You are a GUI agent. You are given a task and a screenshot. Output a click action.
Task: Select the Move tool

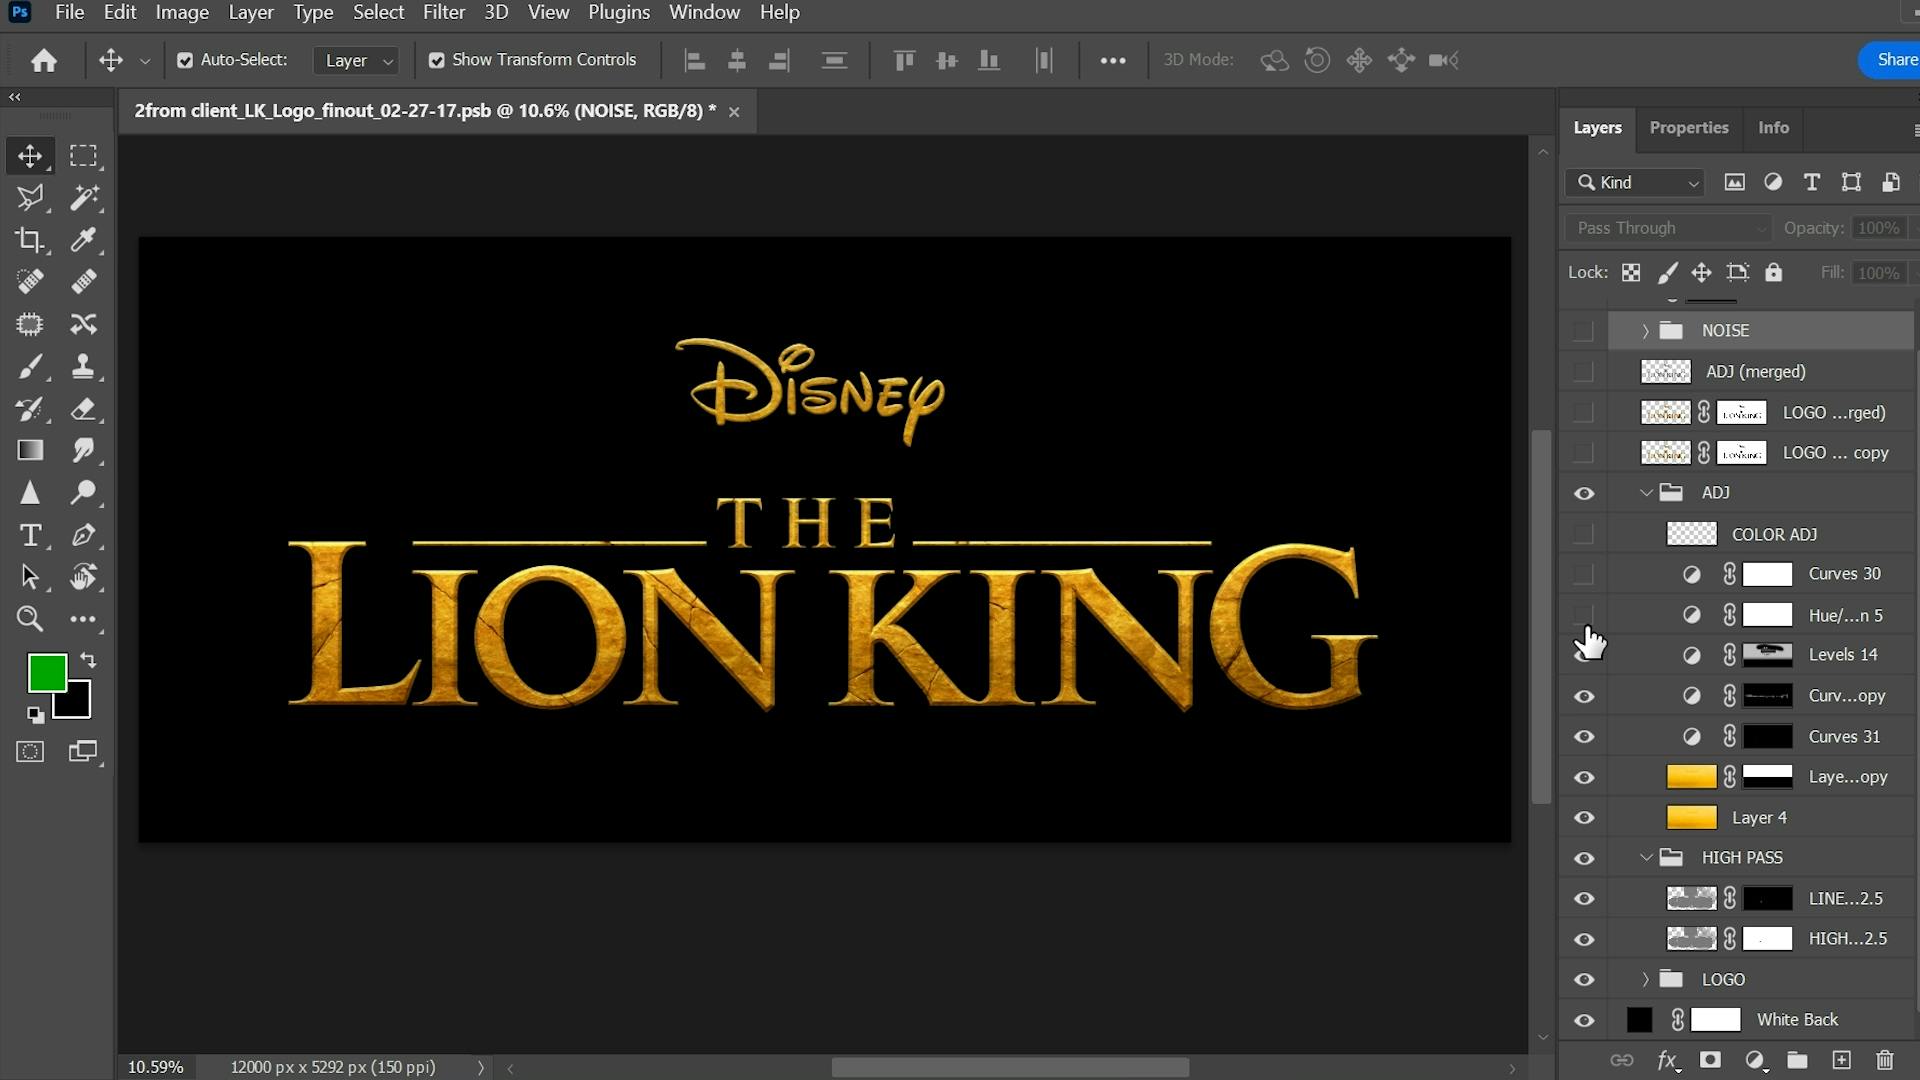30,156
